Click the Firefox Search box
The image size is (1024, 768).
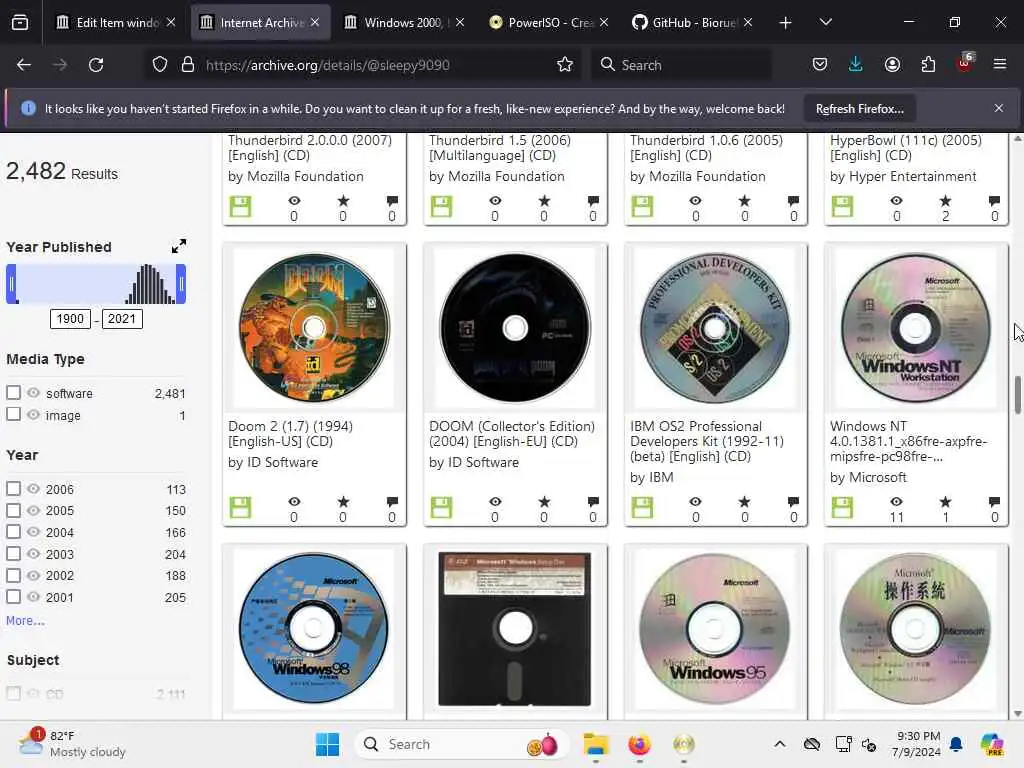click(x=680, y=65)
